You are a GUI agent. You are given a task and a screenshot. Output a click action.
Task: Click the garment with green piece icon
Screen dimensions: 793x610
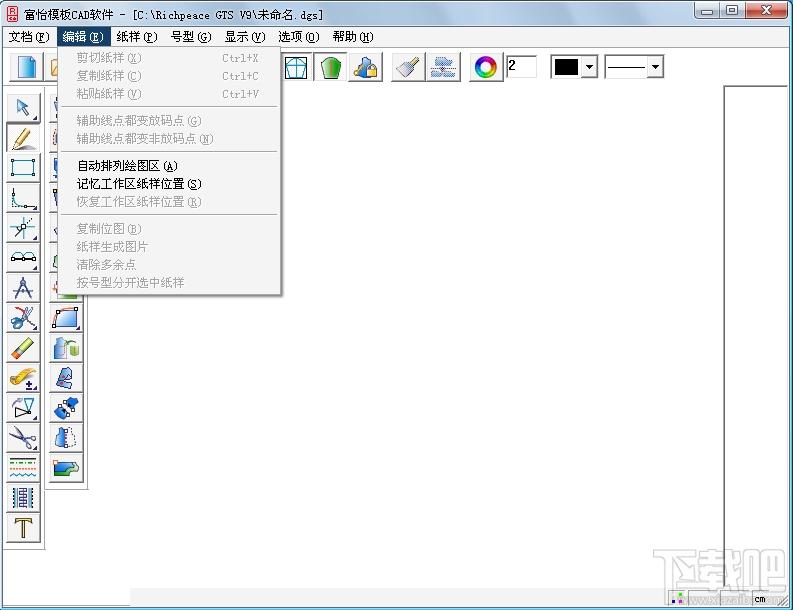pos(66,348)
